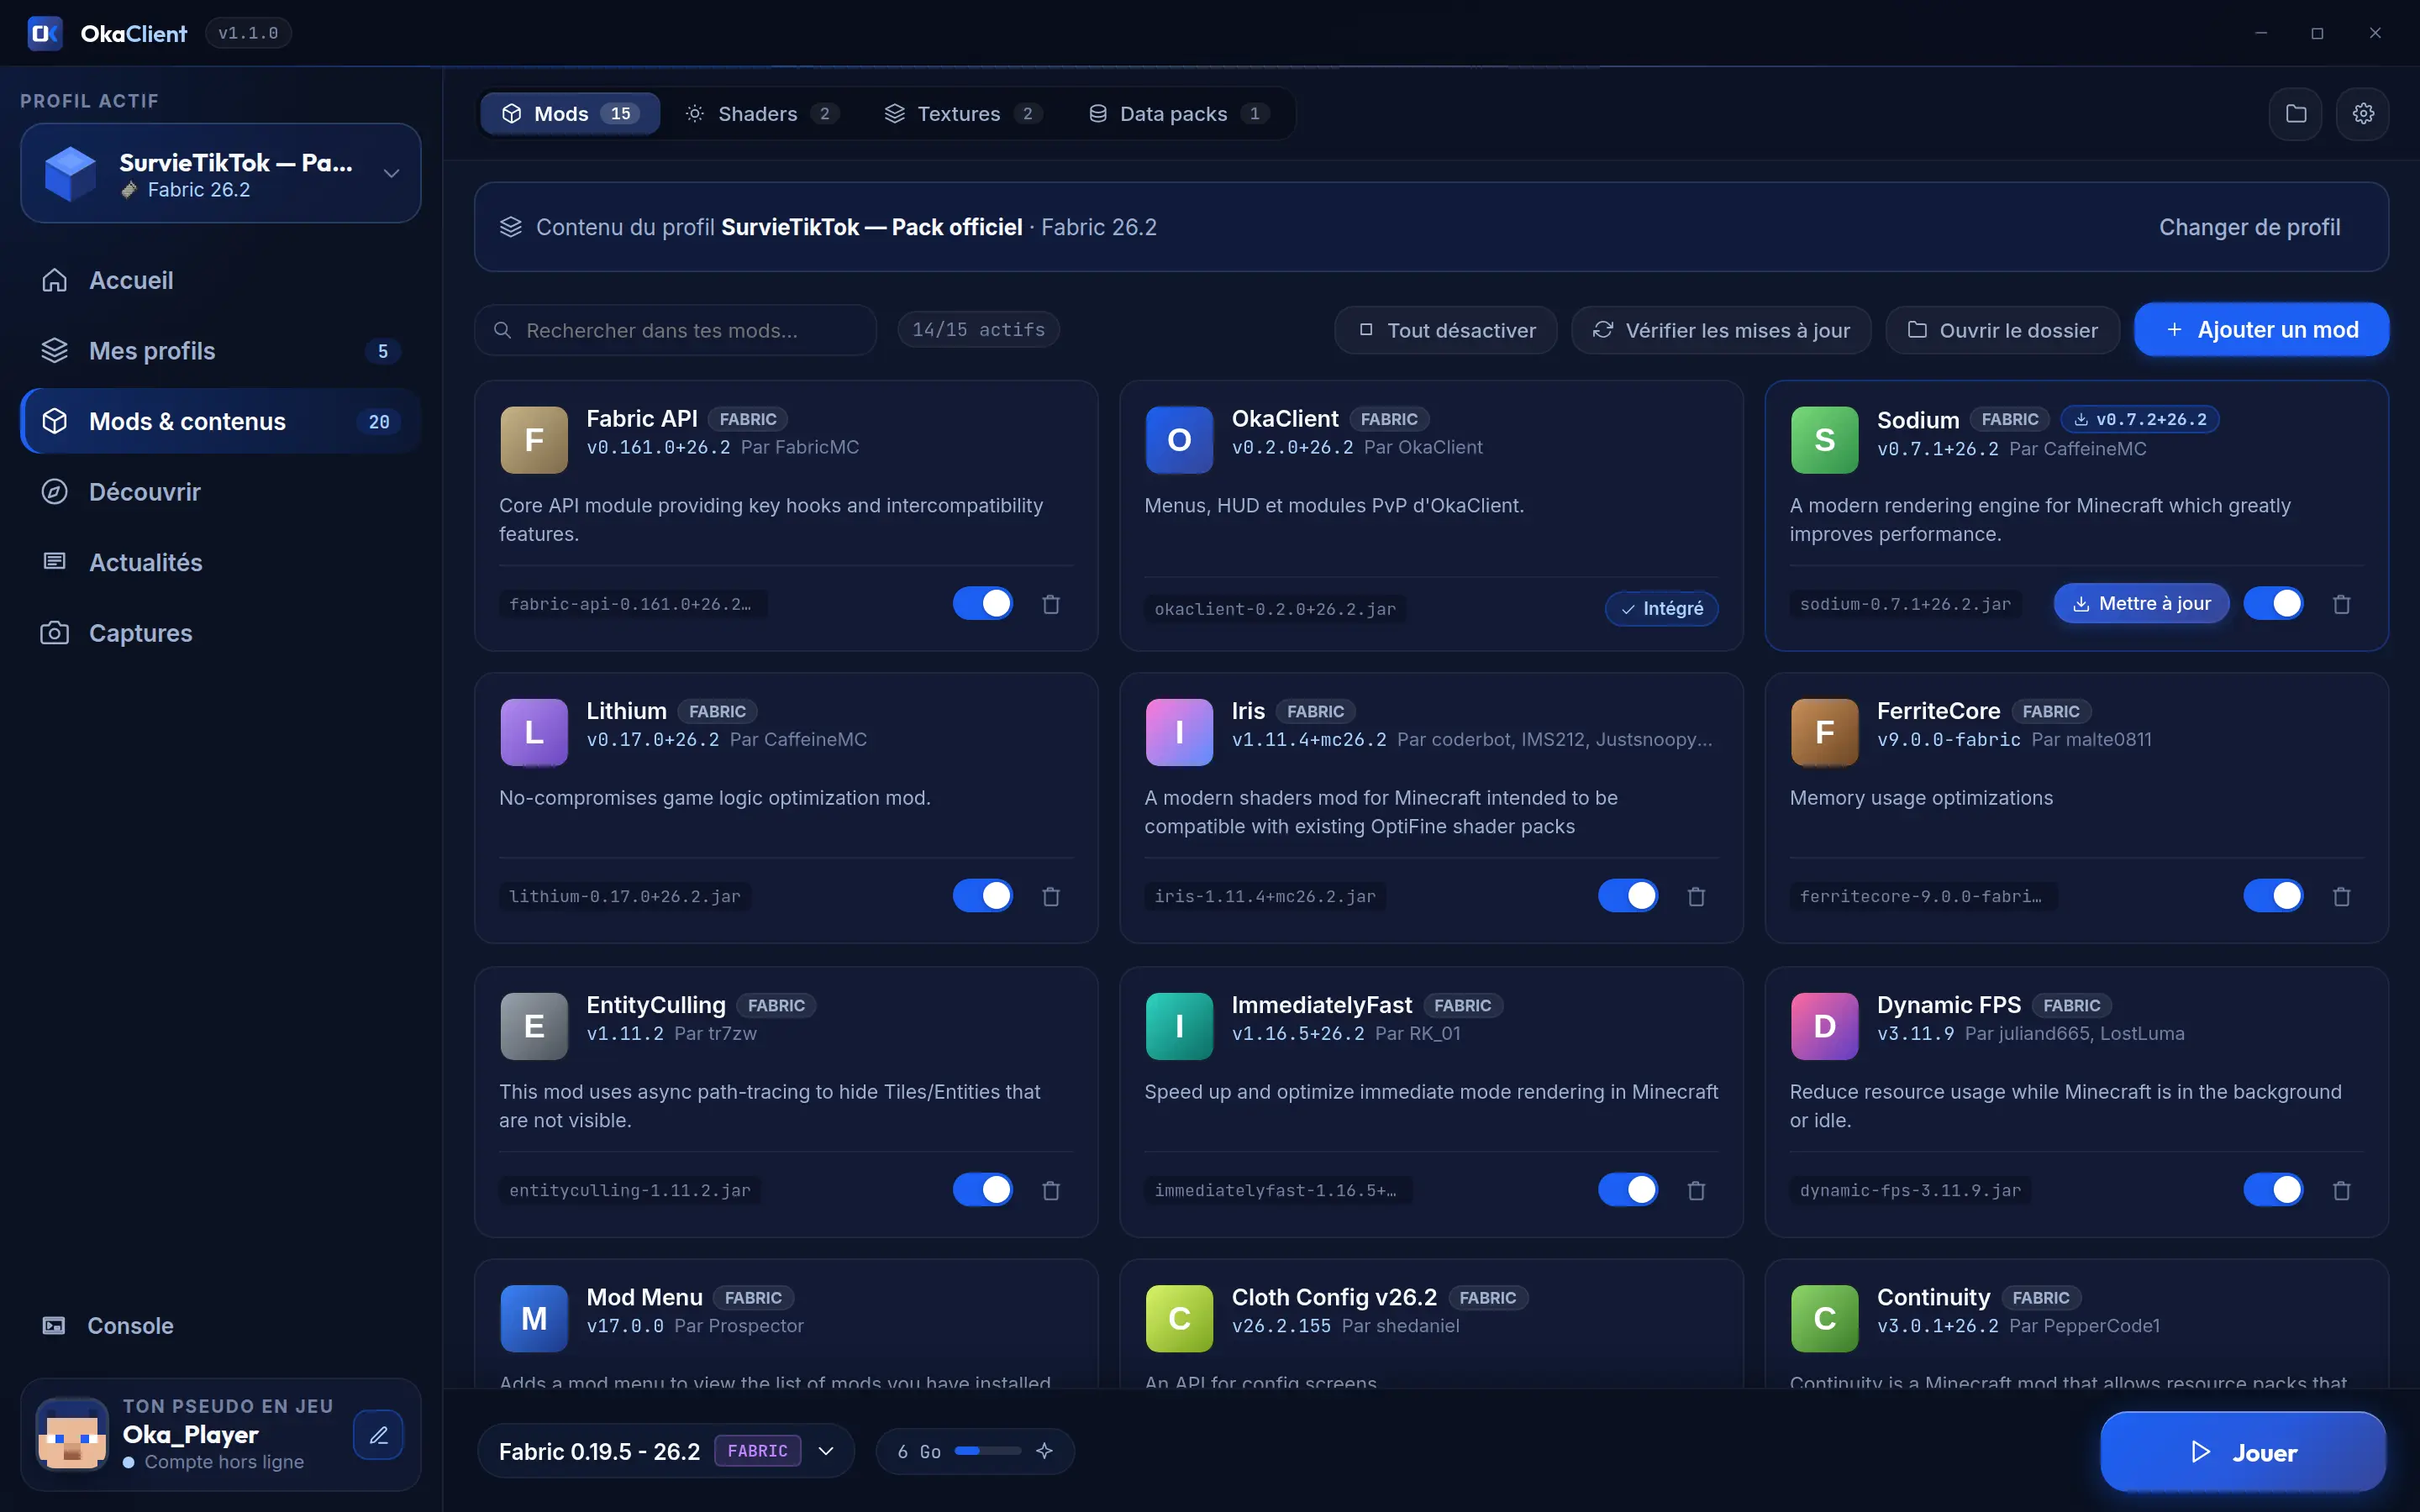The height and width of the screenshot is (1512, 2420).
Task: Delete Dynamic FPS via trash icon
Action: click(x=2341, y=1190)
